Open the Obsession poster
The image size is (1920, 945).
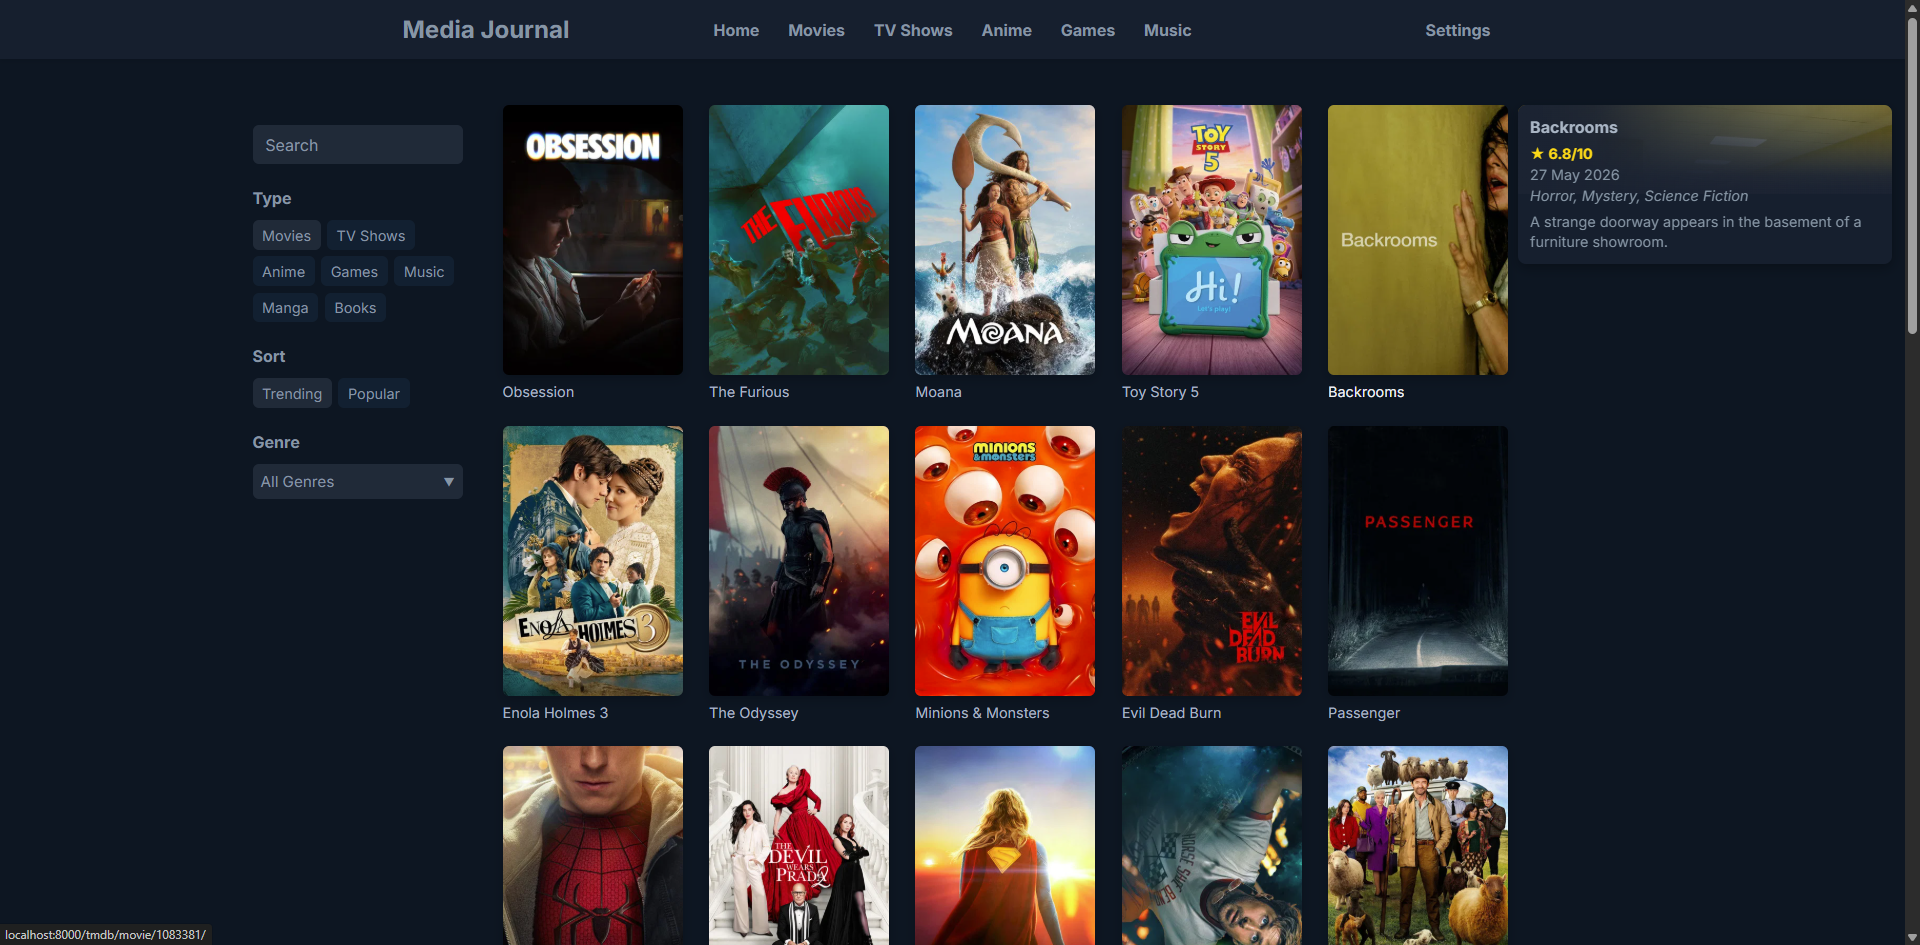click(593, 240)
